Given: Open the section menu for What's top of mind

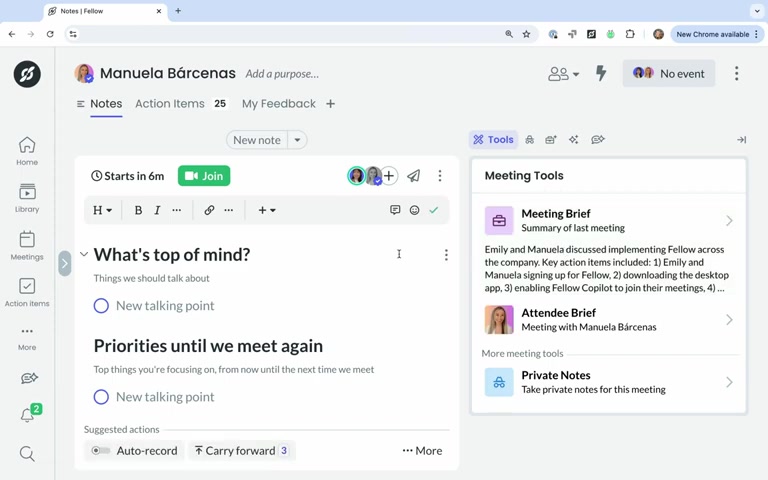Looking at the screenshot, I should 446,255.
